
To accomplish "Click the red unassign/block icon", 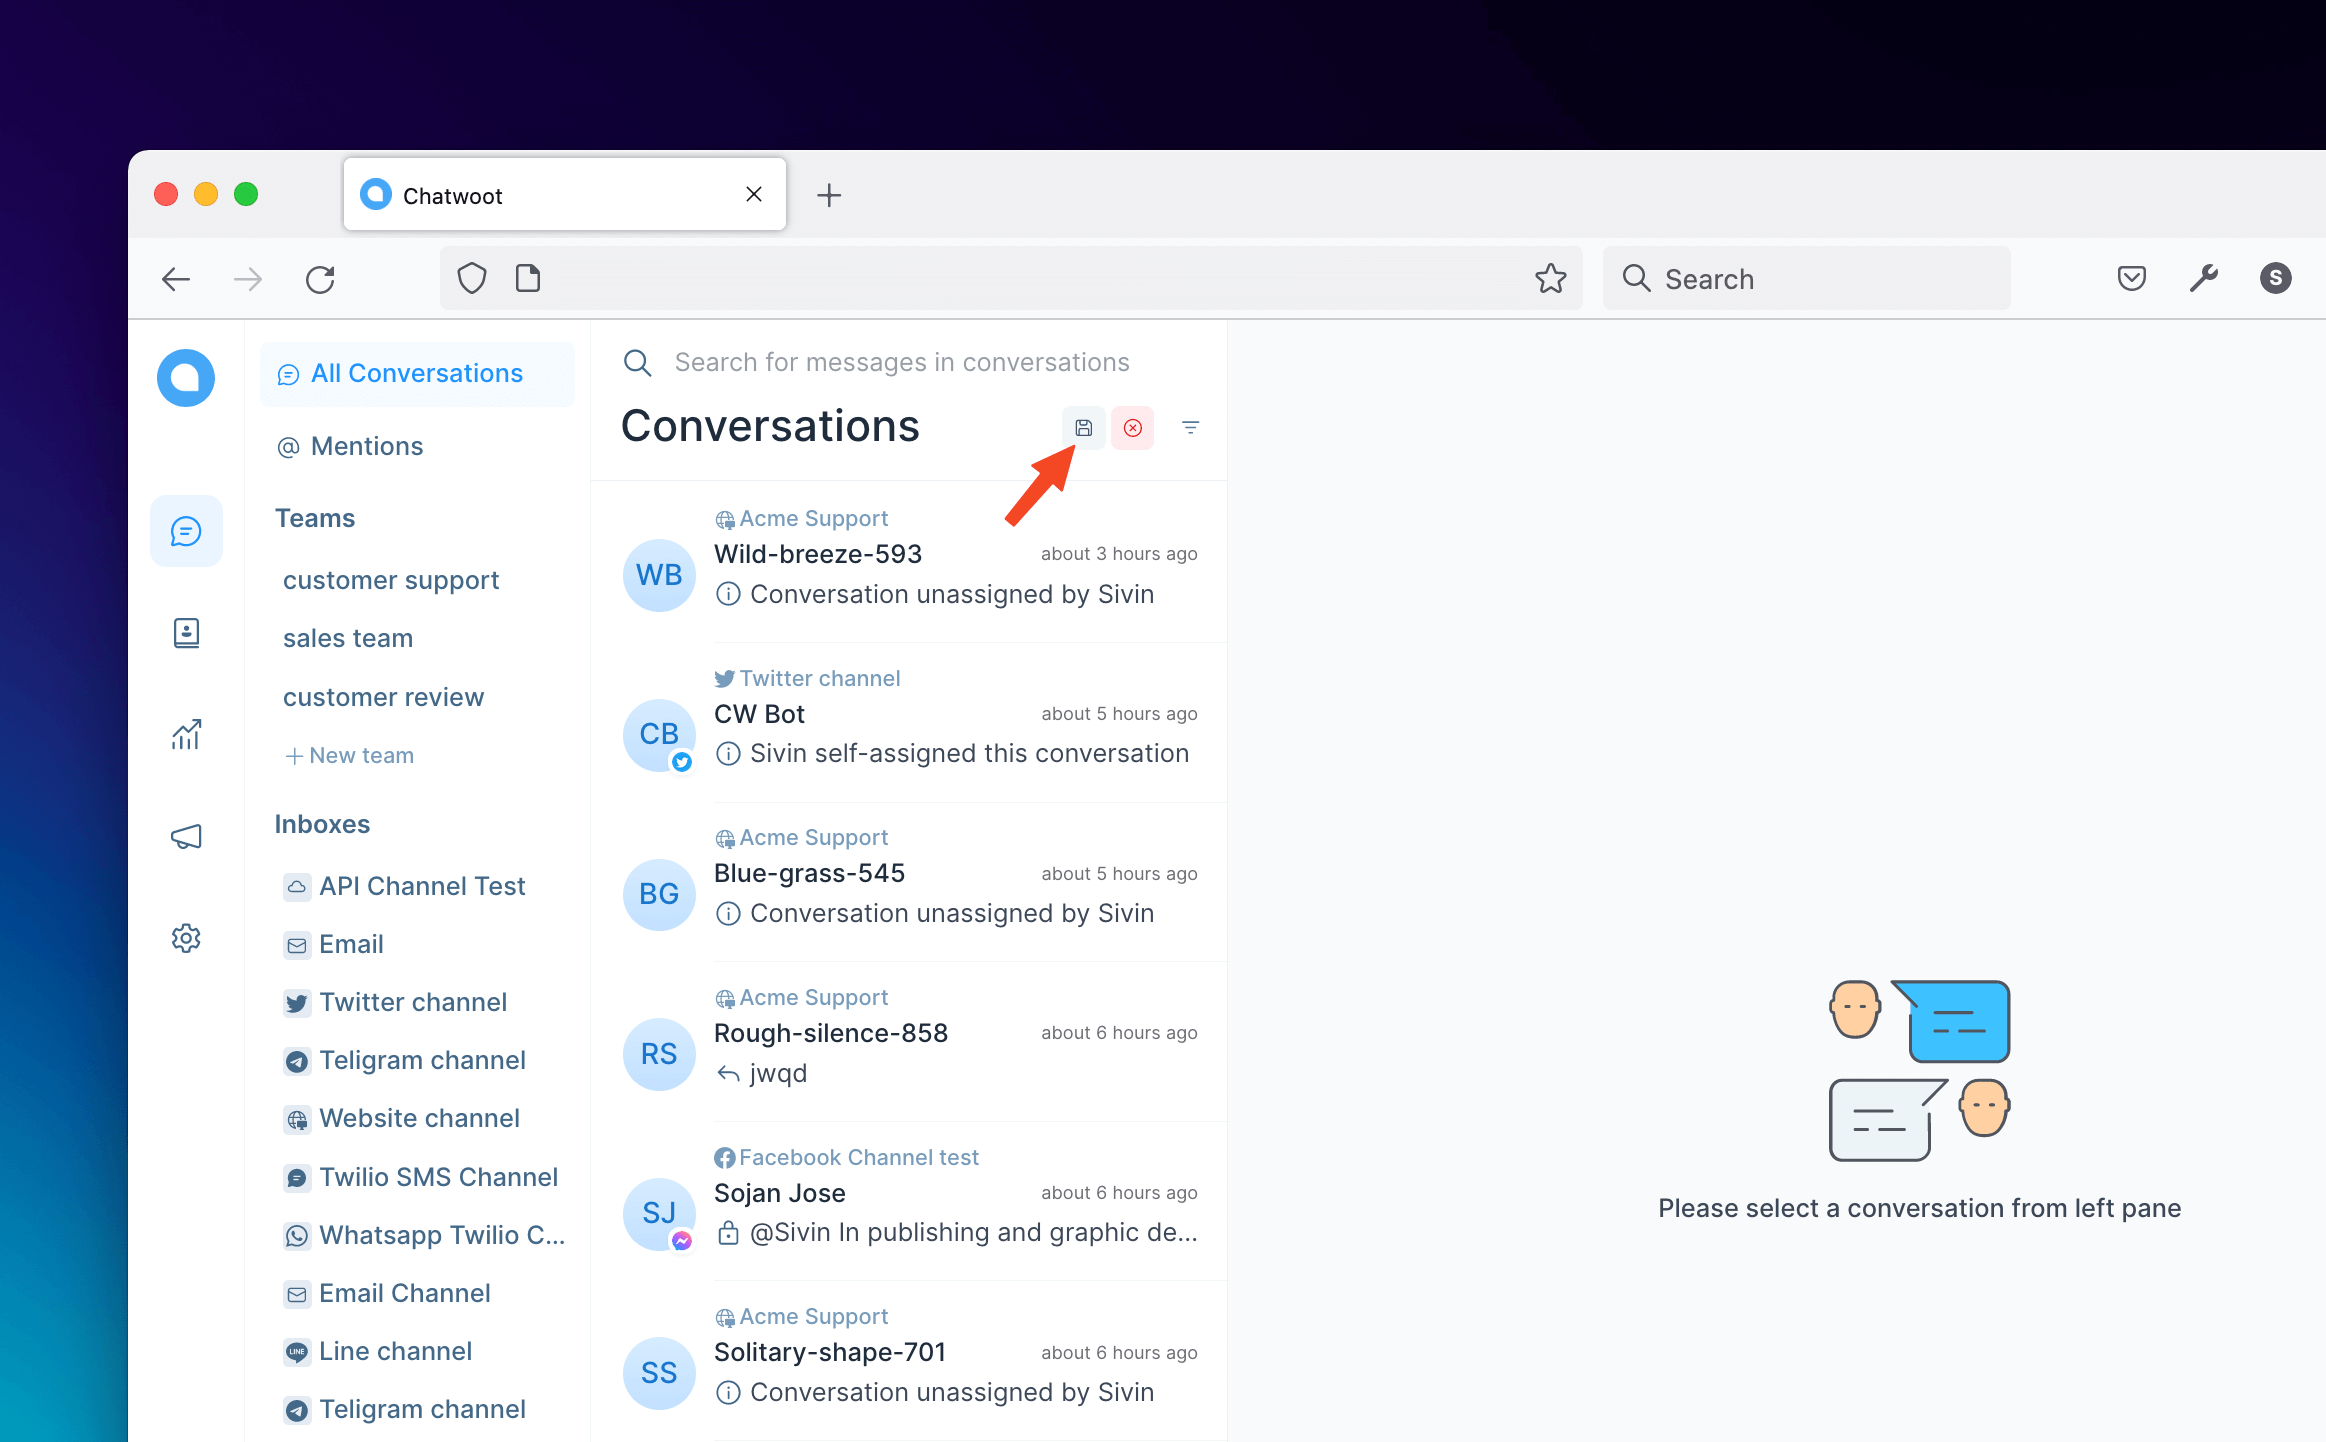I will pos(1133,427).
